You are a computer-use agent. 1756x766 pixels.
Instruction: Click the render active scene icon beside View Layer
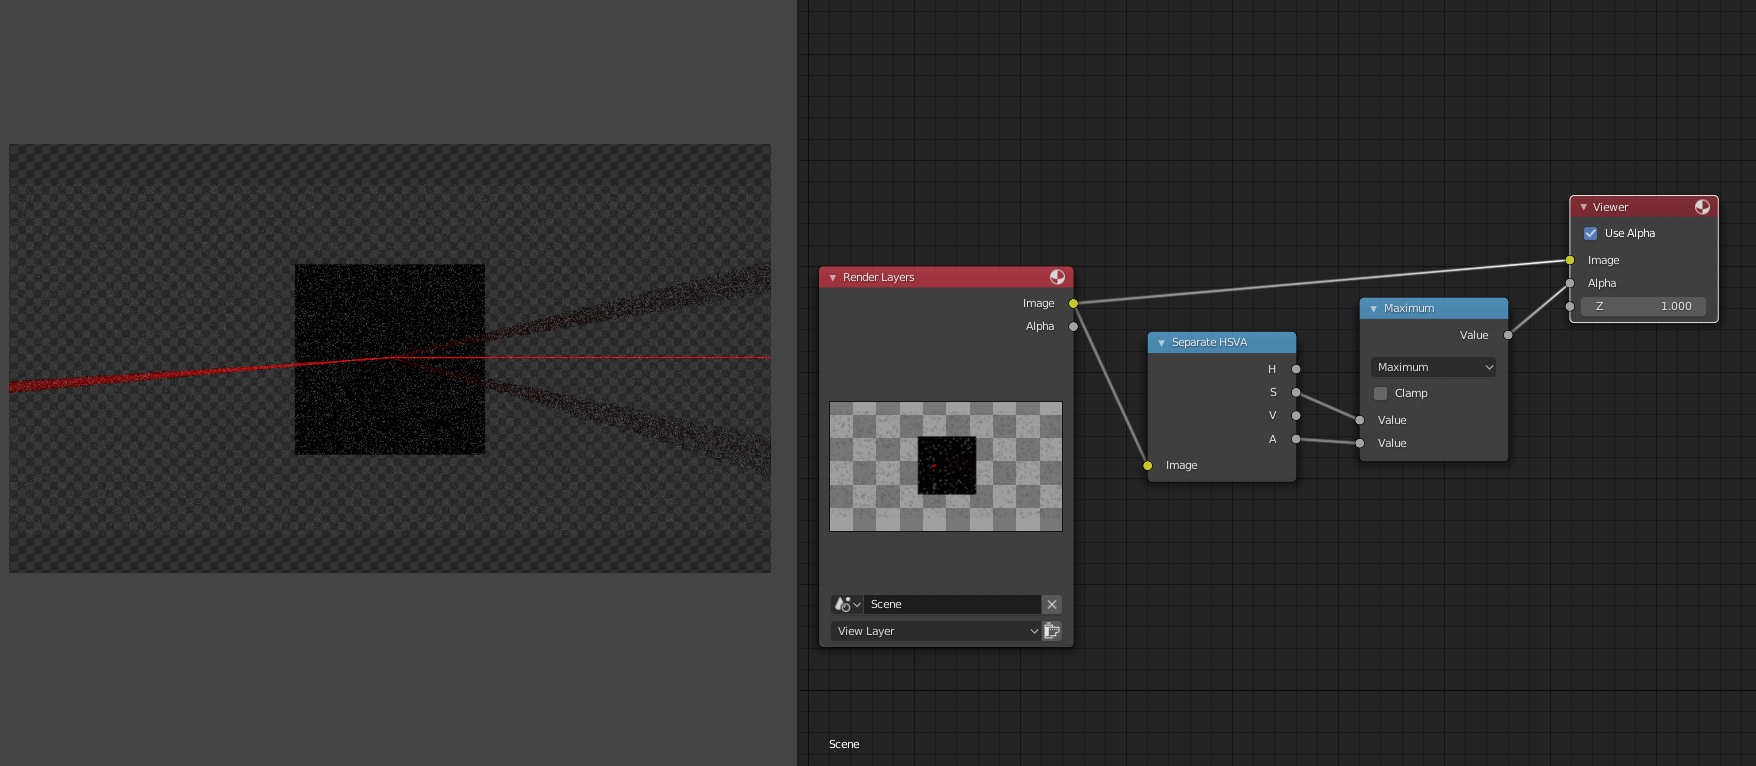(1052, 631)
